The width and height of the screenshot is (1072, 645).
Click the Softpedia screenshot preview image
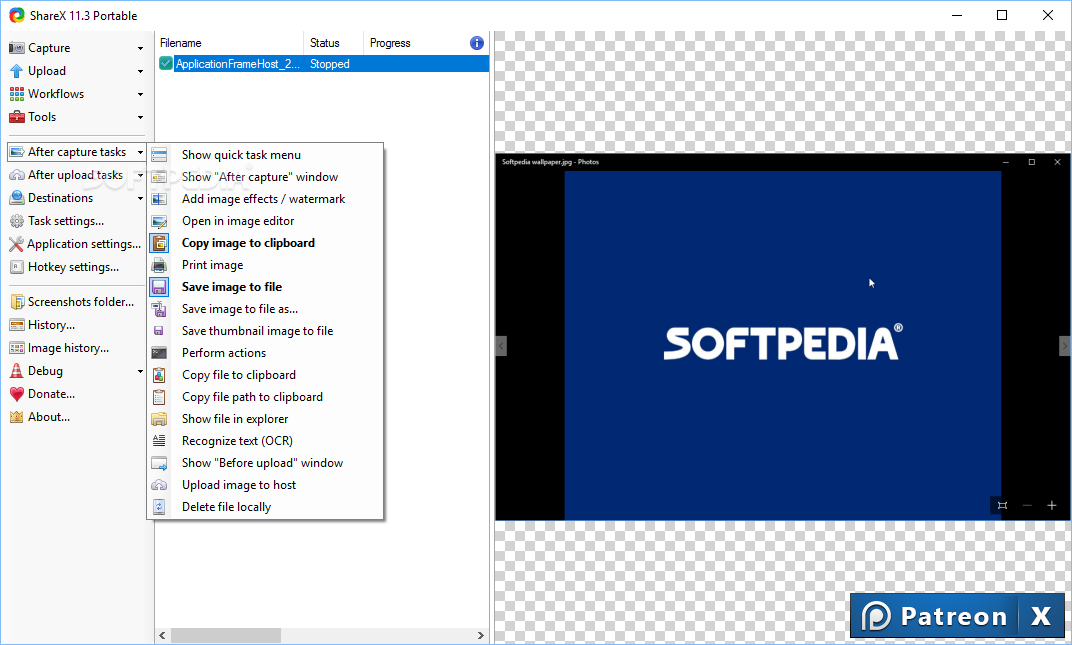click(783, 337)
